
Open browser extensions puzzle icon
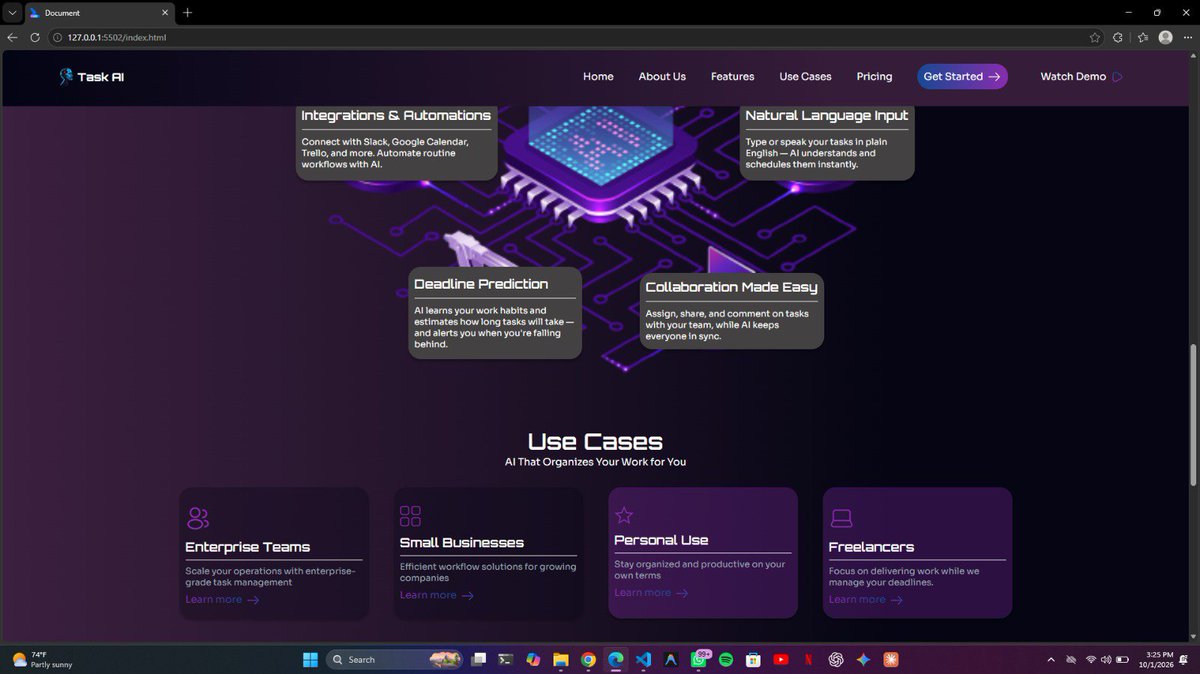pyautogui.click(x=1119, y=37)
